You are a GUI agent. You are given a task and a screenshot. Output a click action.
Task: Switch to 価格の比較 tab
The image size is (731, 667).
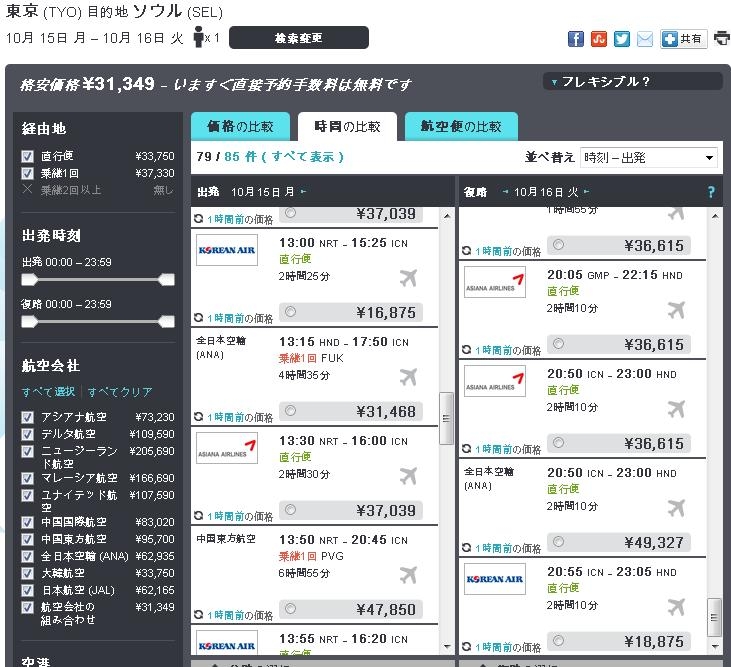coord(240,126)
